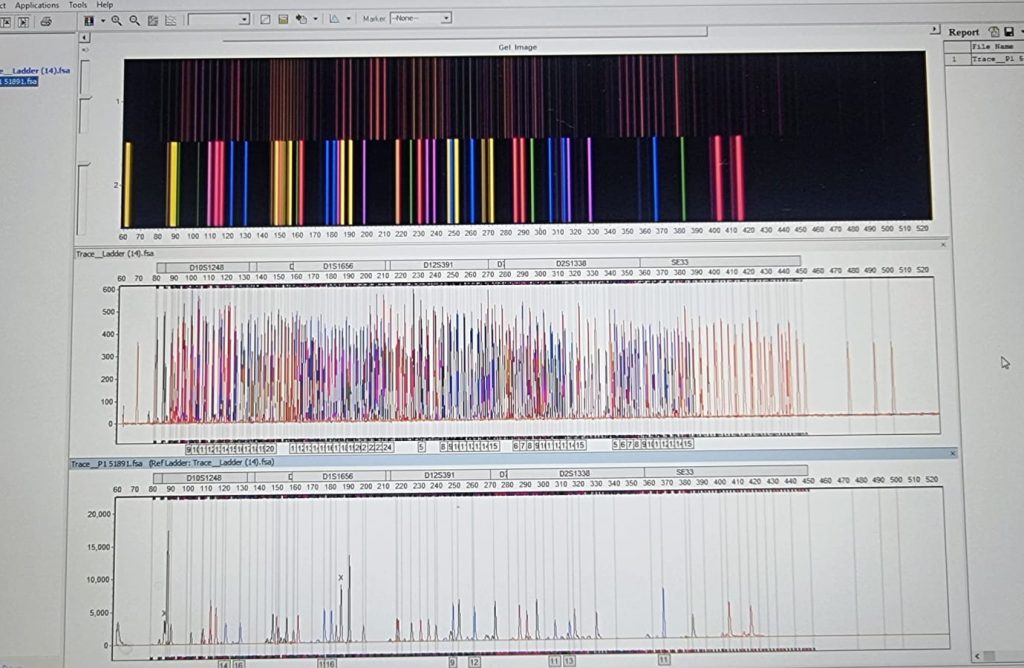Image resolution: width=1024 pixels, height=668 pixels.
Task: Click the Report settings icon
Action: click(x=994, y=31)
